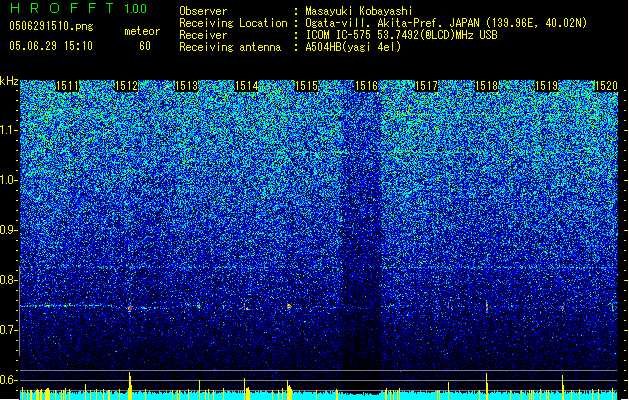Click the meteor label
This screenshot has height=400, width=629.
pyautogui.click(x=142, y=31)
